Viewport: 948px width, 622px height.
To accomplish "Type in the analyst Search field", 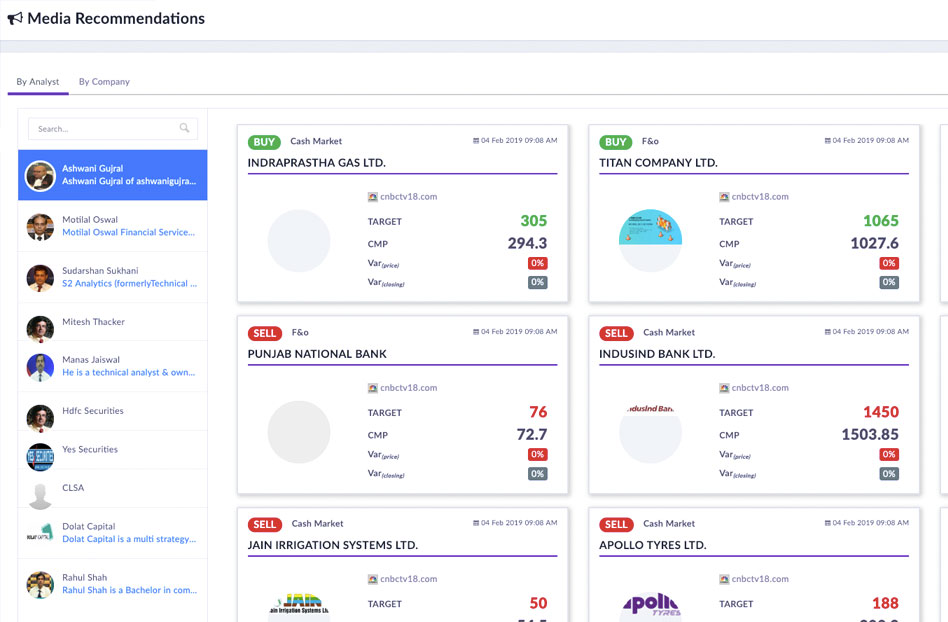I will coord(103,129).
